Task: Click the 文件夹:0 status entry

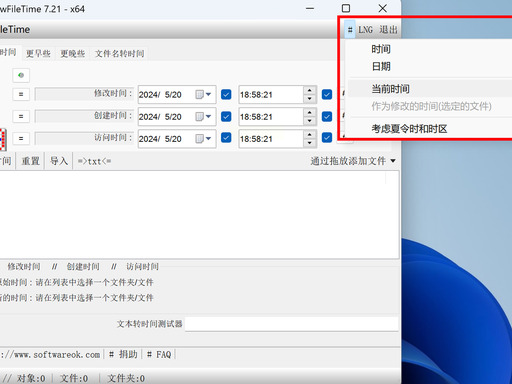Action: point(126,379)
